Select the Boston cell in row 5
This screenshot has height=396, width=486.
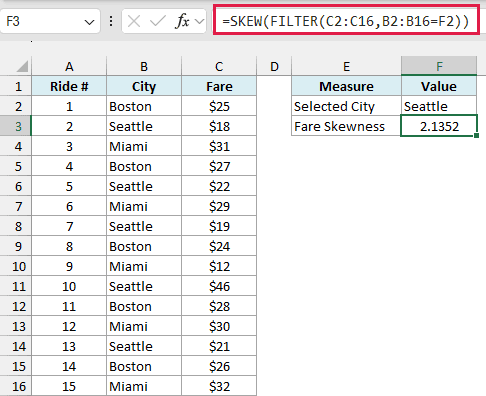[144, 166]
